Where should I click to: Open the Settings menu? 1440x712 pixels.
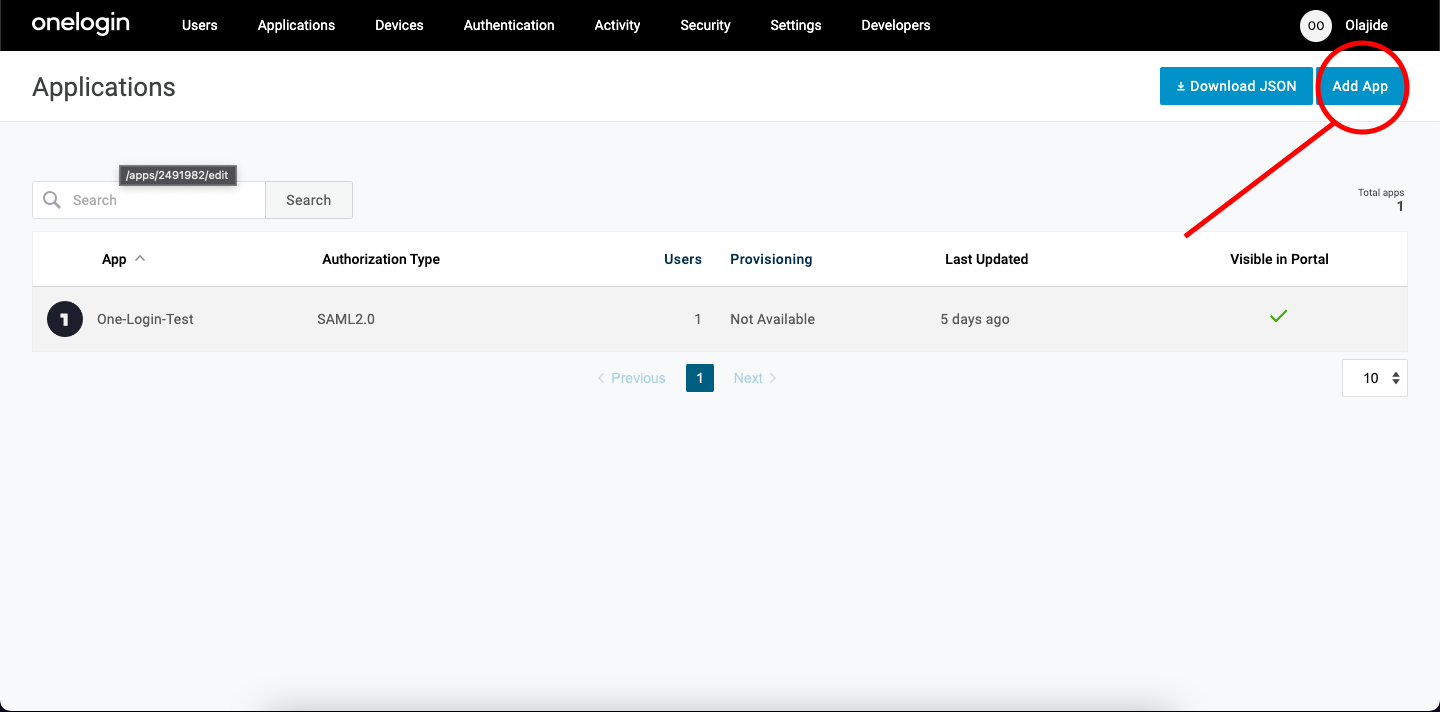pos(796,25)
